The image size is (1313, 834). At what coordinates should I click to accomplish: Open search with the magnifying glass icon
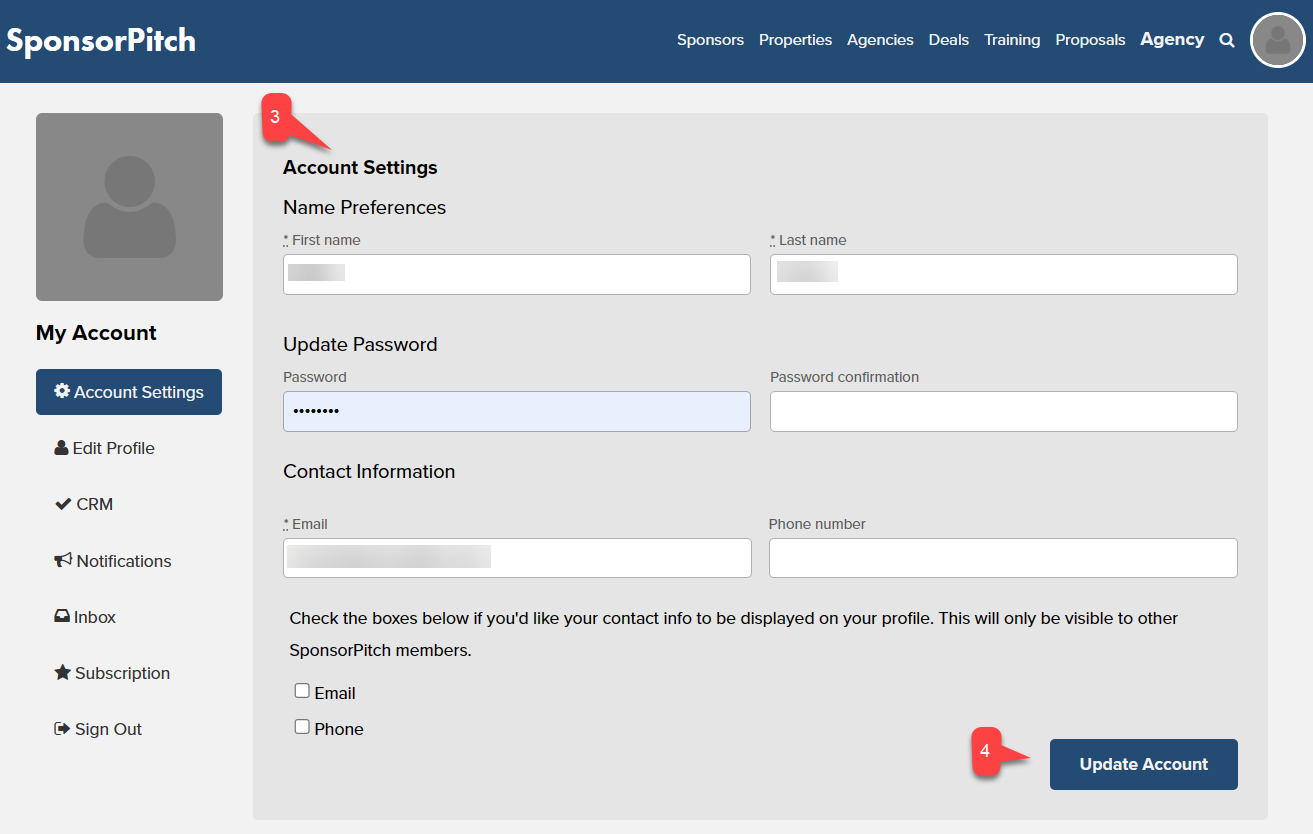click(x=1226, y=40)
